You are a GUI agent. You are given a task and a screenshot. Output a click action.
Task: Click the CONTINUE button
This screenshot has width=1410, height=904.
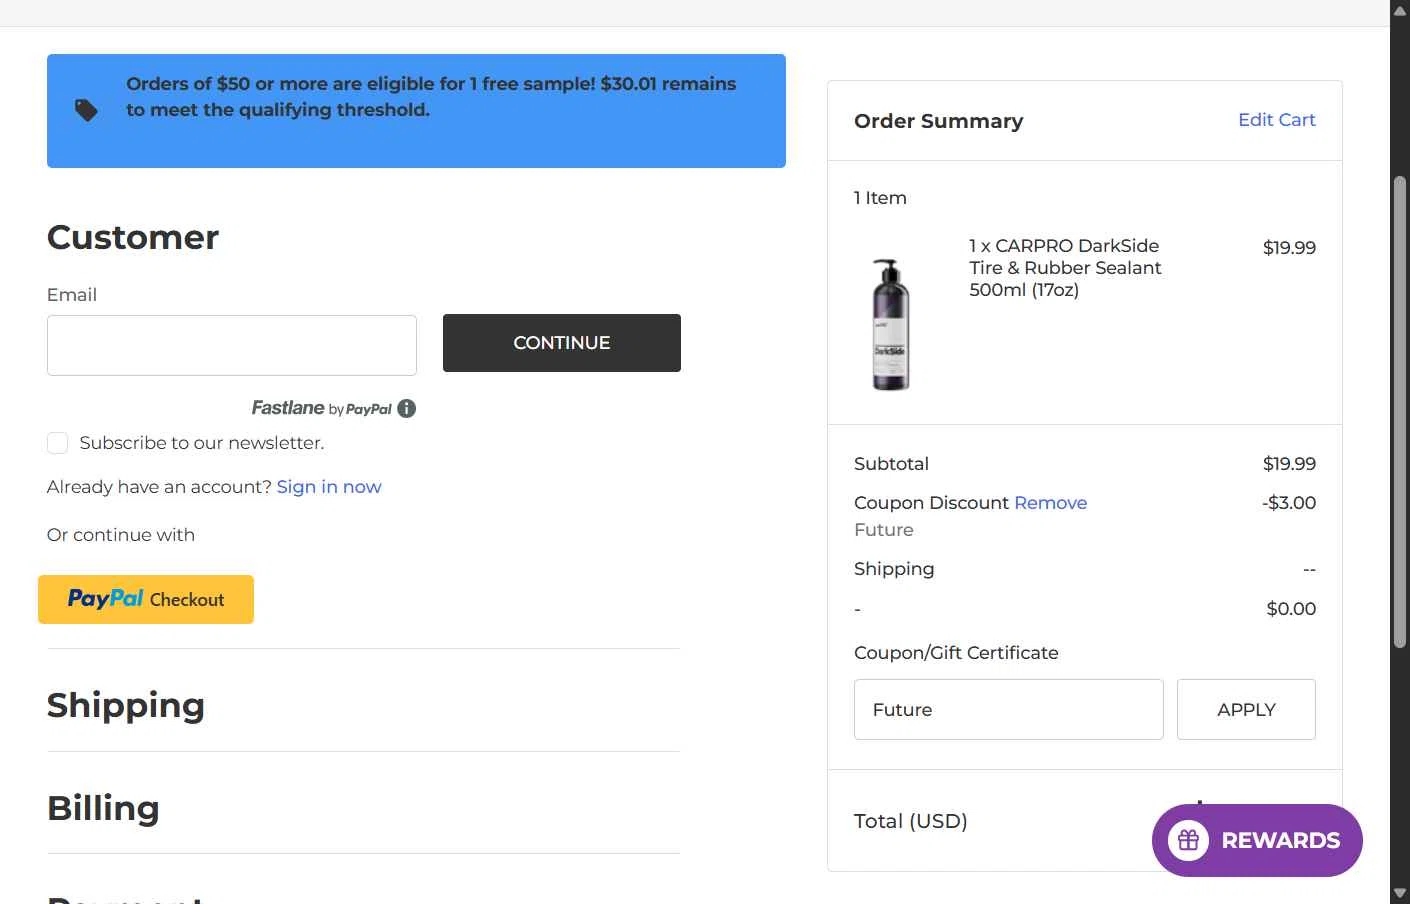point(562,343)
